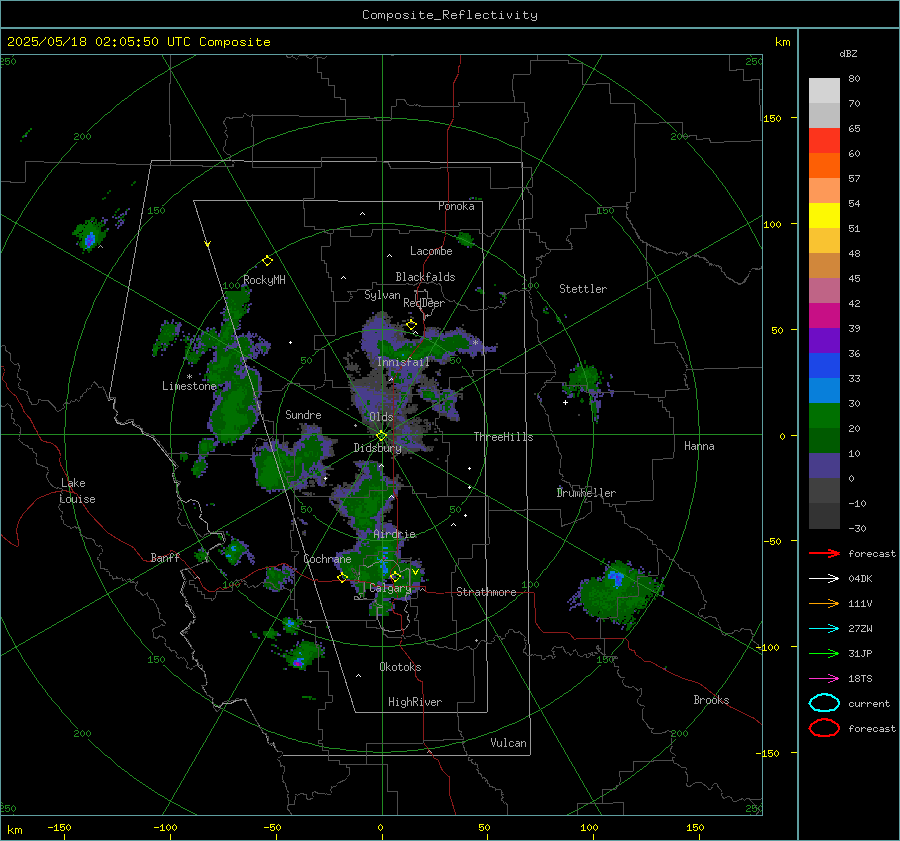Click the Sundre town label
Screen dimensions: 900x841
(x=303, y=414)
